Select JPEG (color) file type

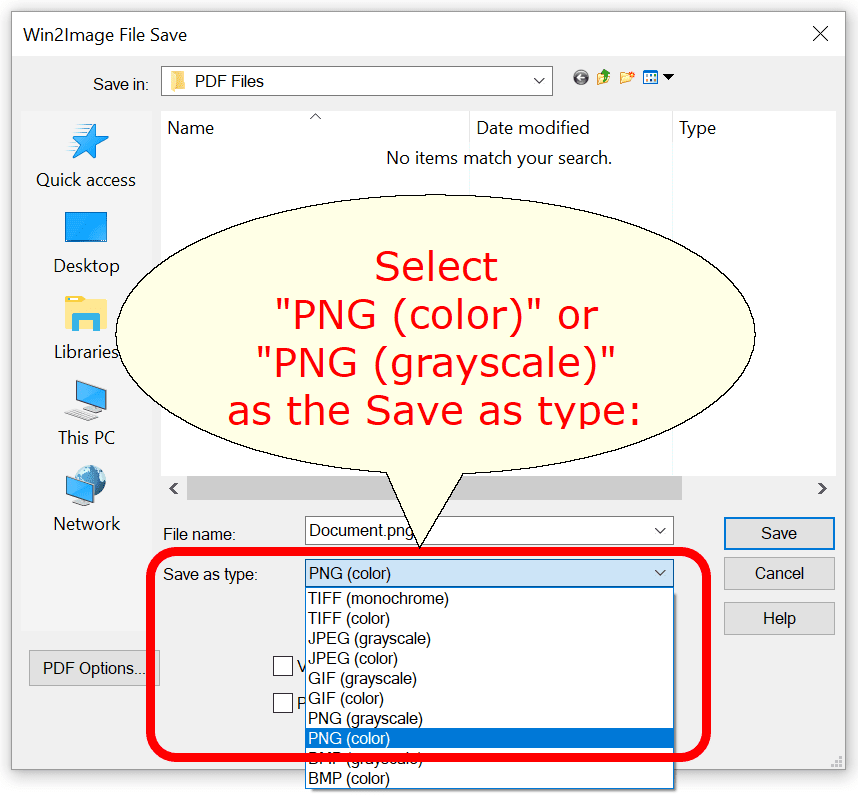(489, 658)
